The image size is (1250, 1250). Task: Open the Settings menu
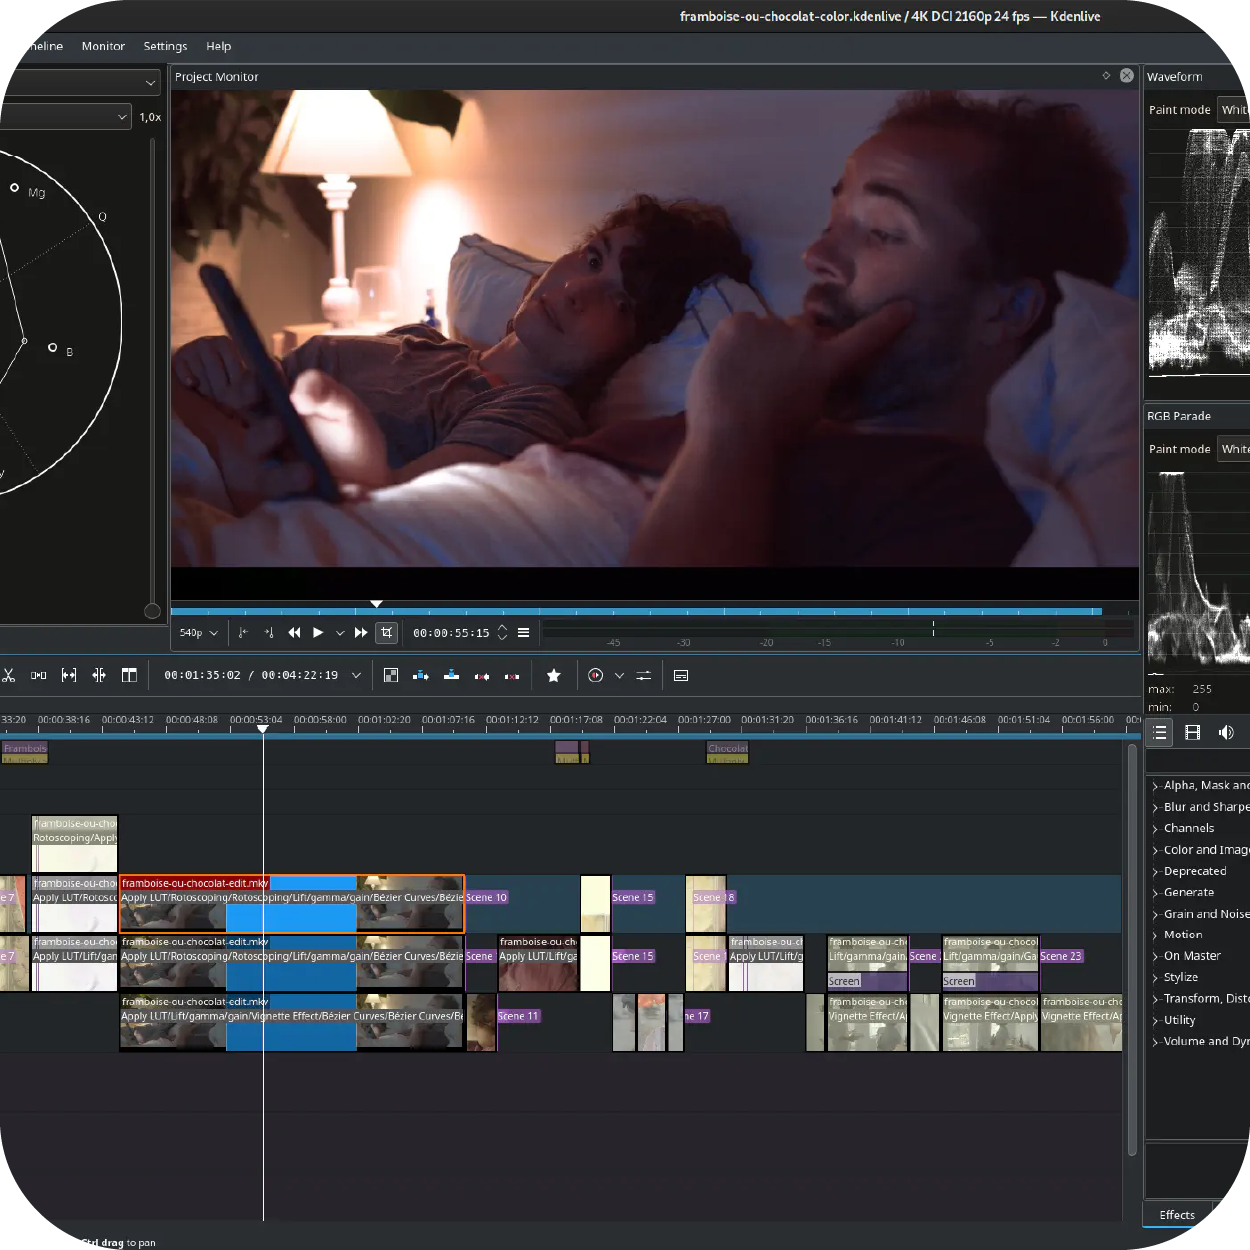coord(165,46)
